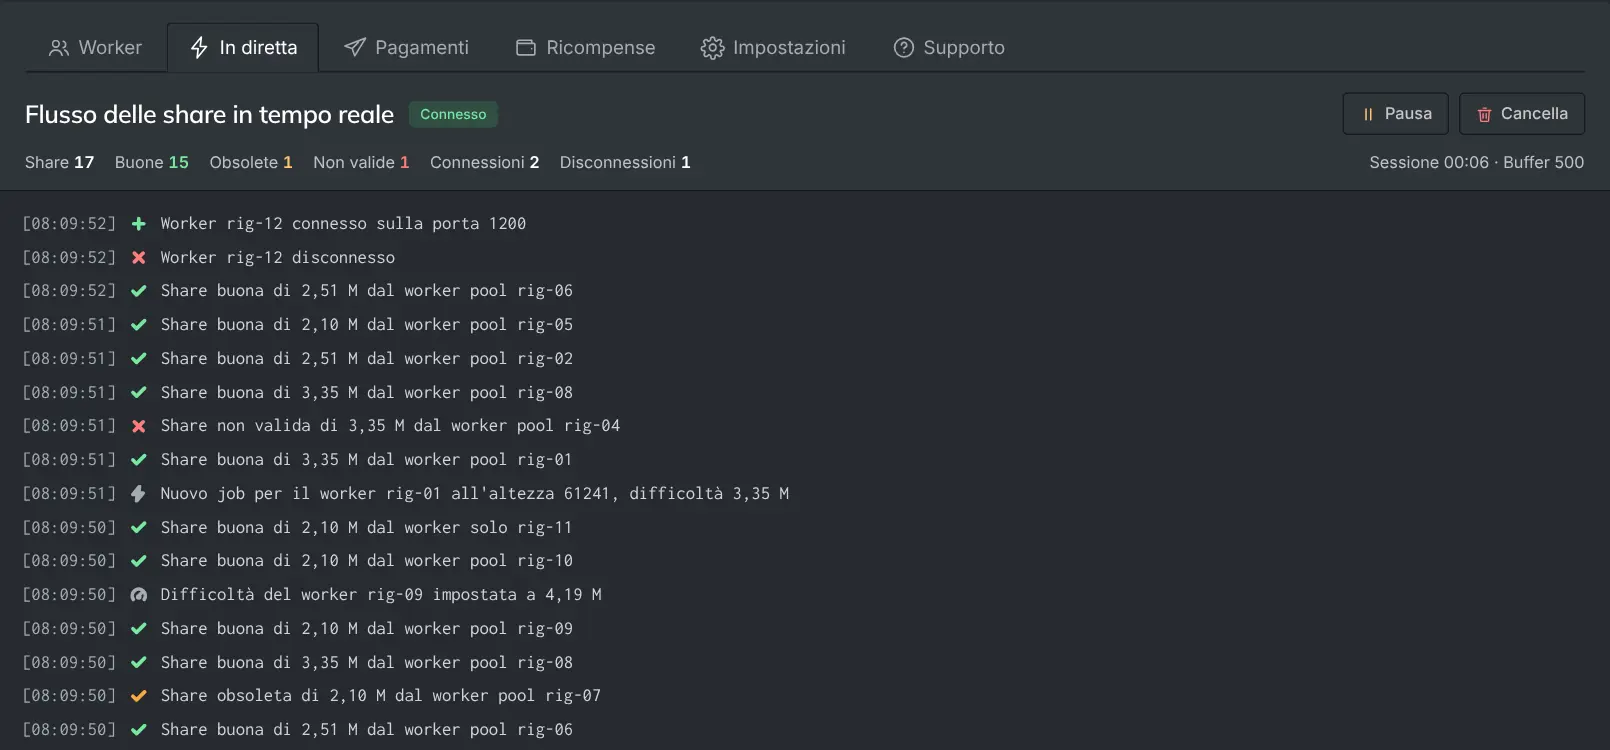Viewport: 1610px width, 750px height.
Task: Click the checkmark icon on the 08:09:50 rig-06 share
Action: coord(139,730)
